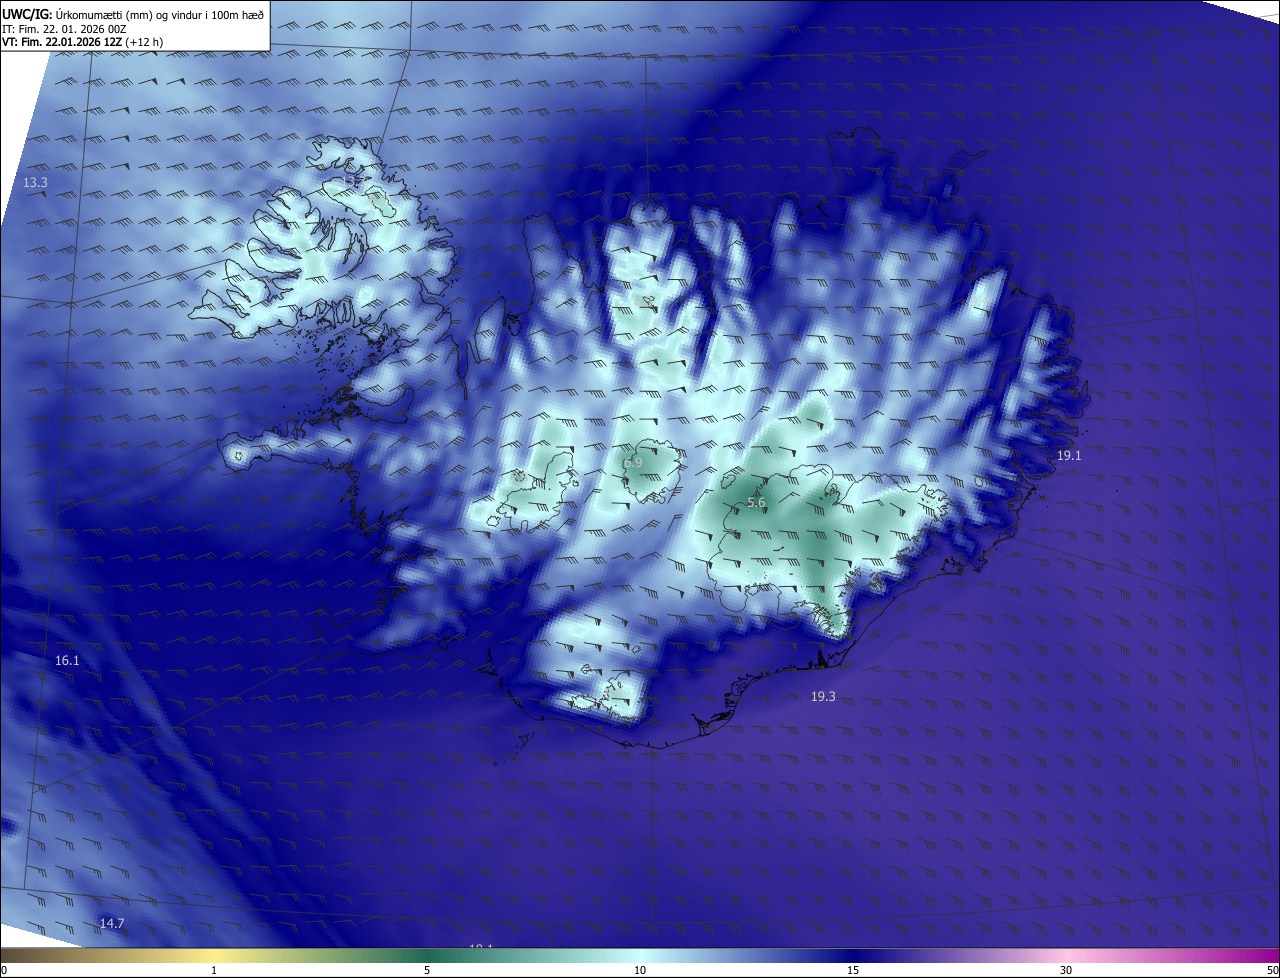This screenshot has height=978, width=1280.
Task: Click the colorbar at tick value 0
Action: pos(4,970)
